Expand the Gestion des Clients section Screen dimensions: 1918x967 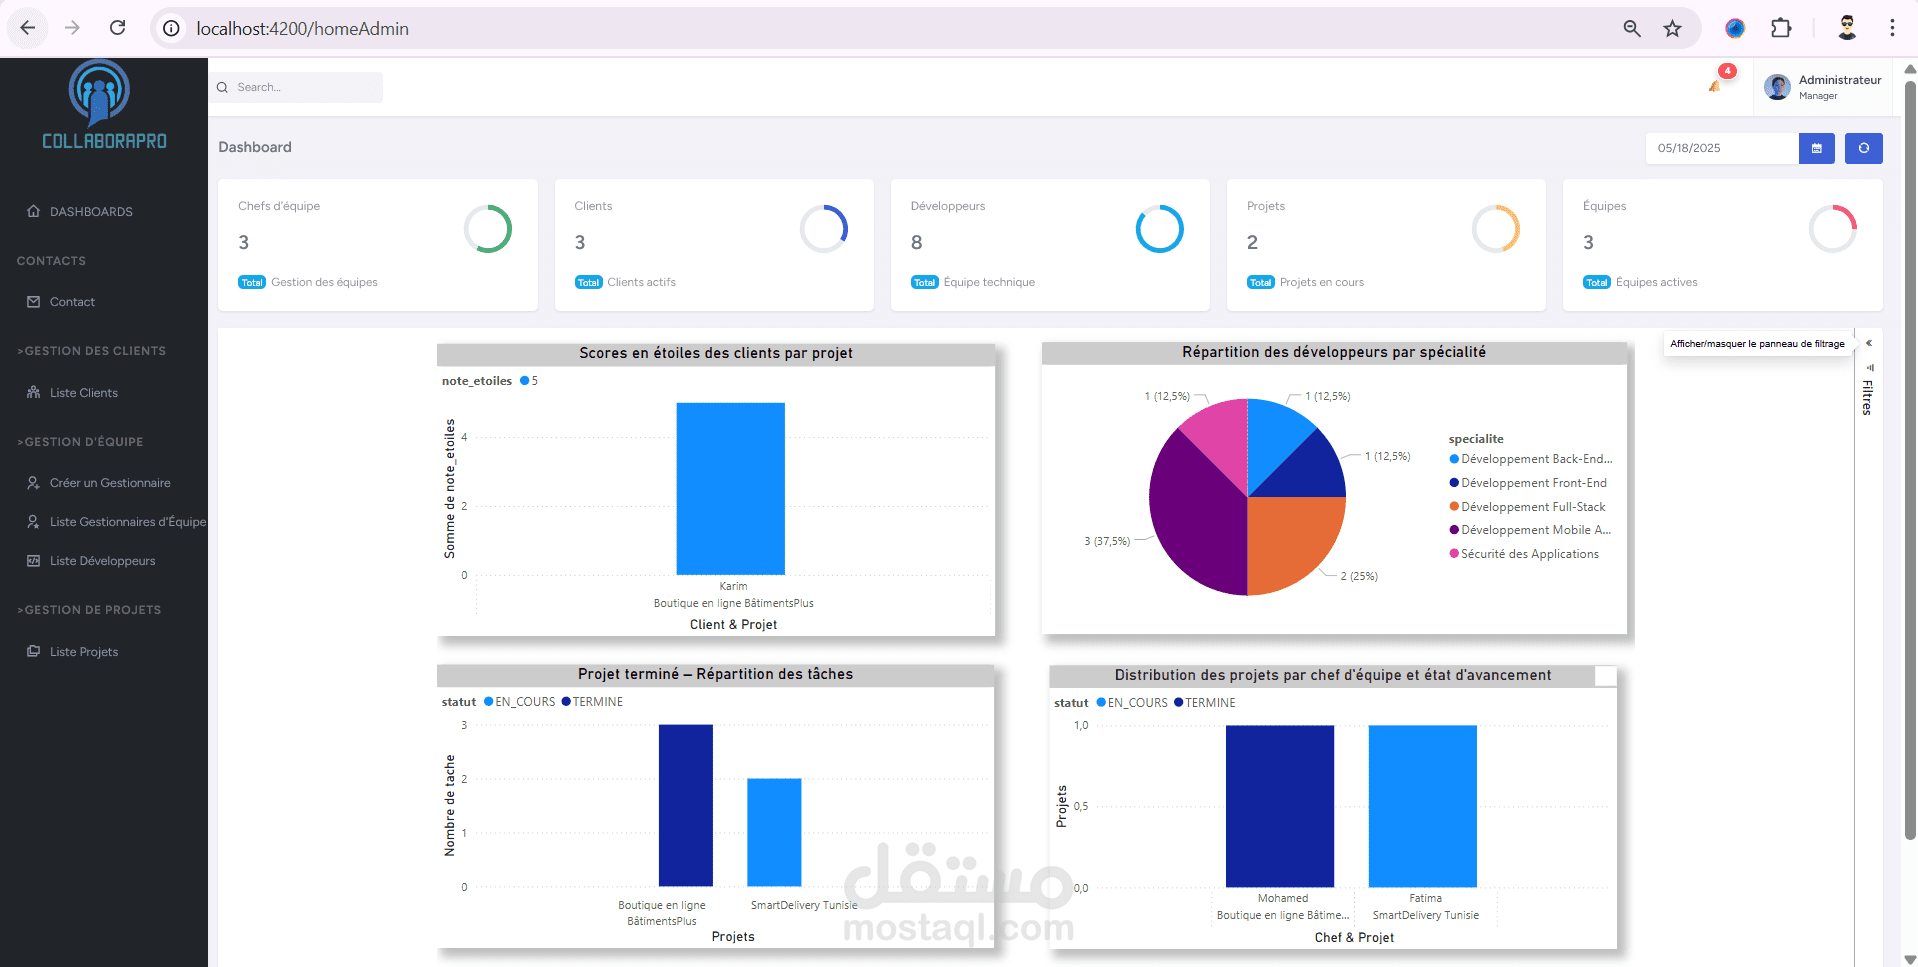[x=91, y=351]
